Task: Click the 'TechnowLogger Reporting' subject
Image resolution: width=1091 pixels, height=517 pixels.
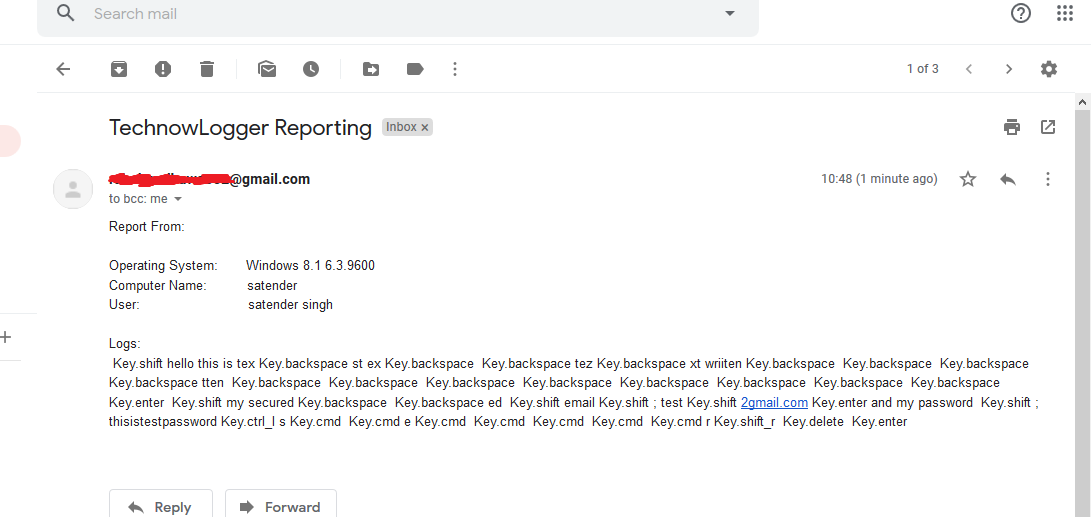Action: click(x=240, y=127)
